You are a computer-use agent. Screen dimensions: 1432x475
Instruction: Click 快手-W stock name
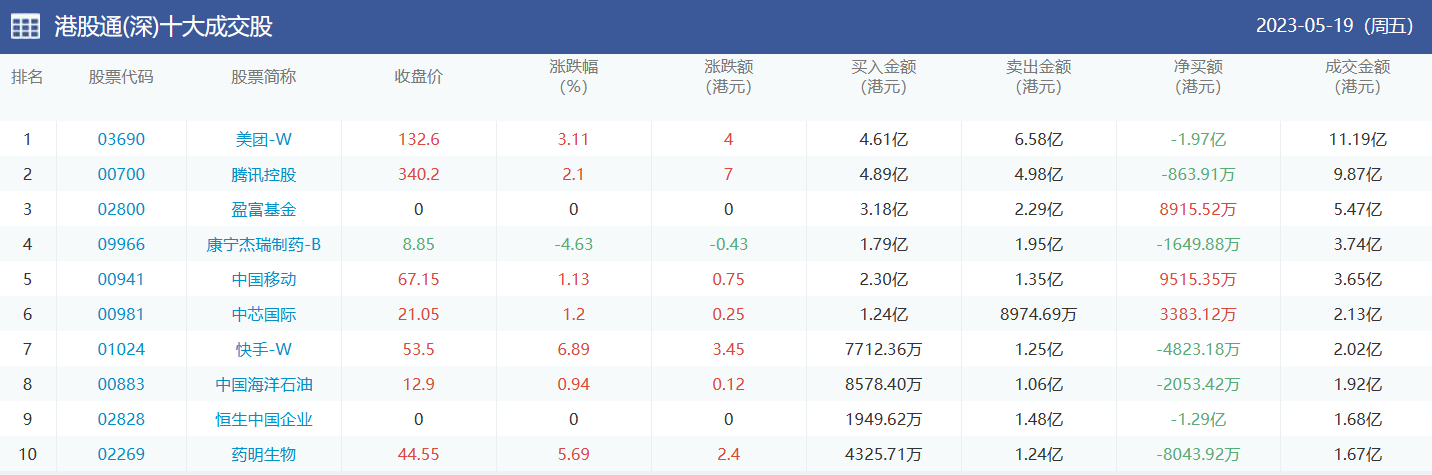point(264,350)
